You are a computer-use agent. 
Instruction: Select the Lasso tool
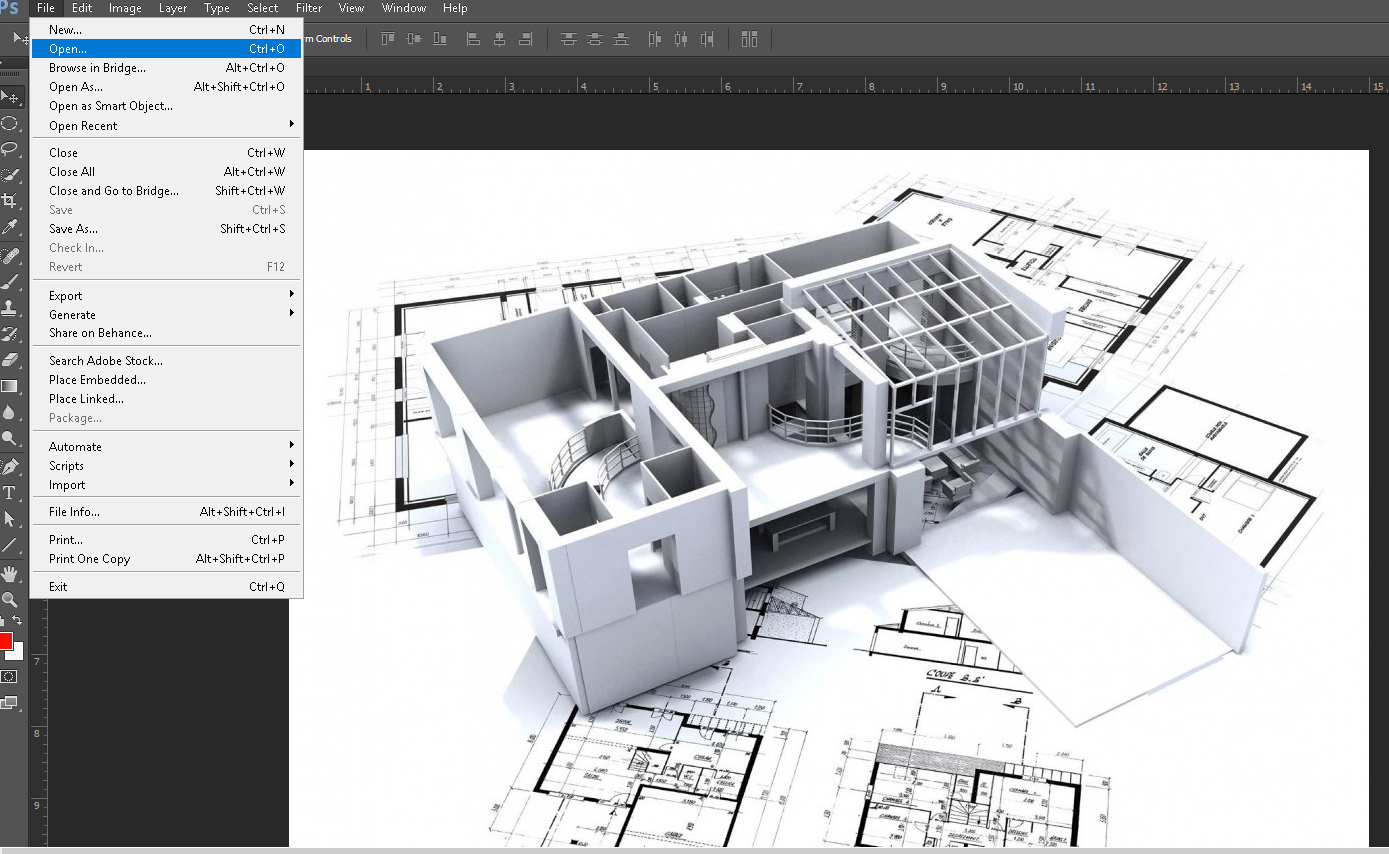pos(10,149)
